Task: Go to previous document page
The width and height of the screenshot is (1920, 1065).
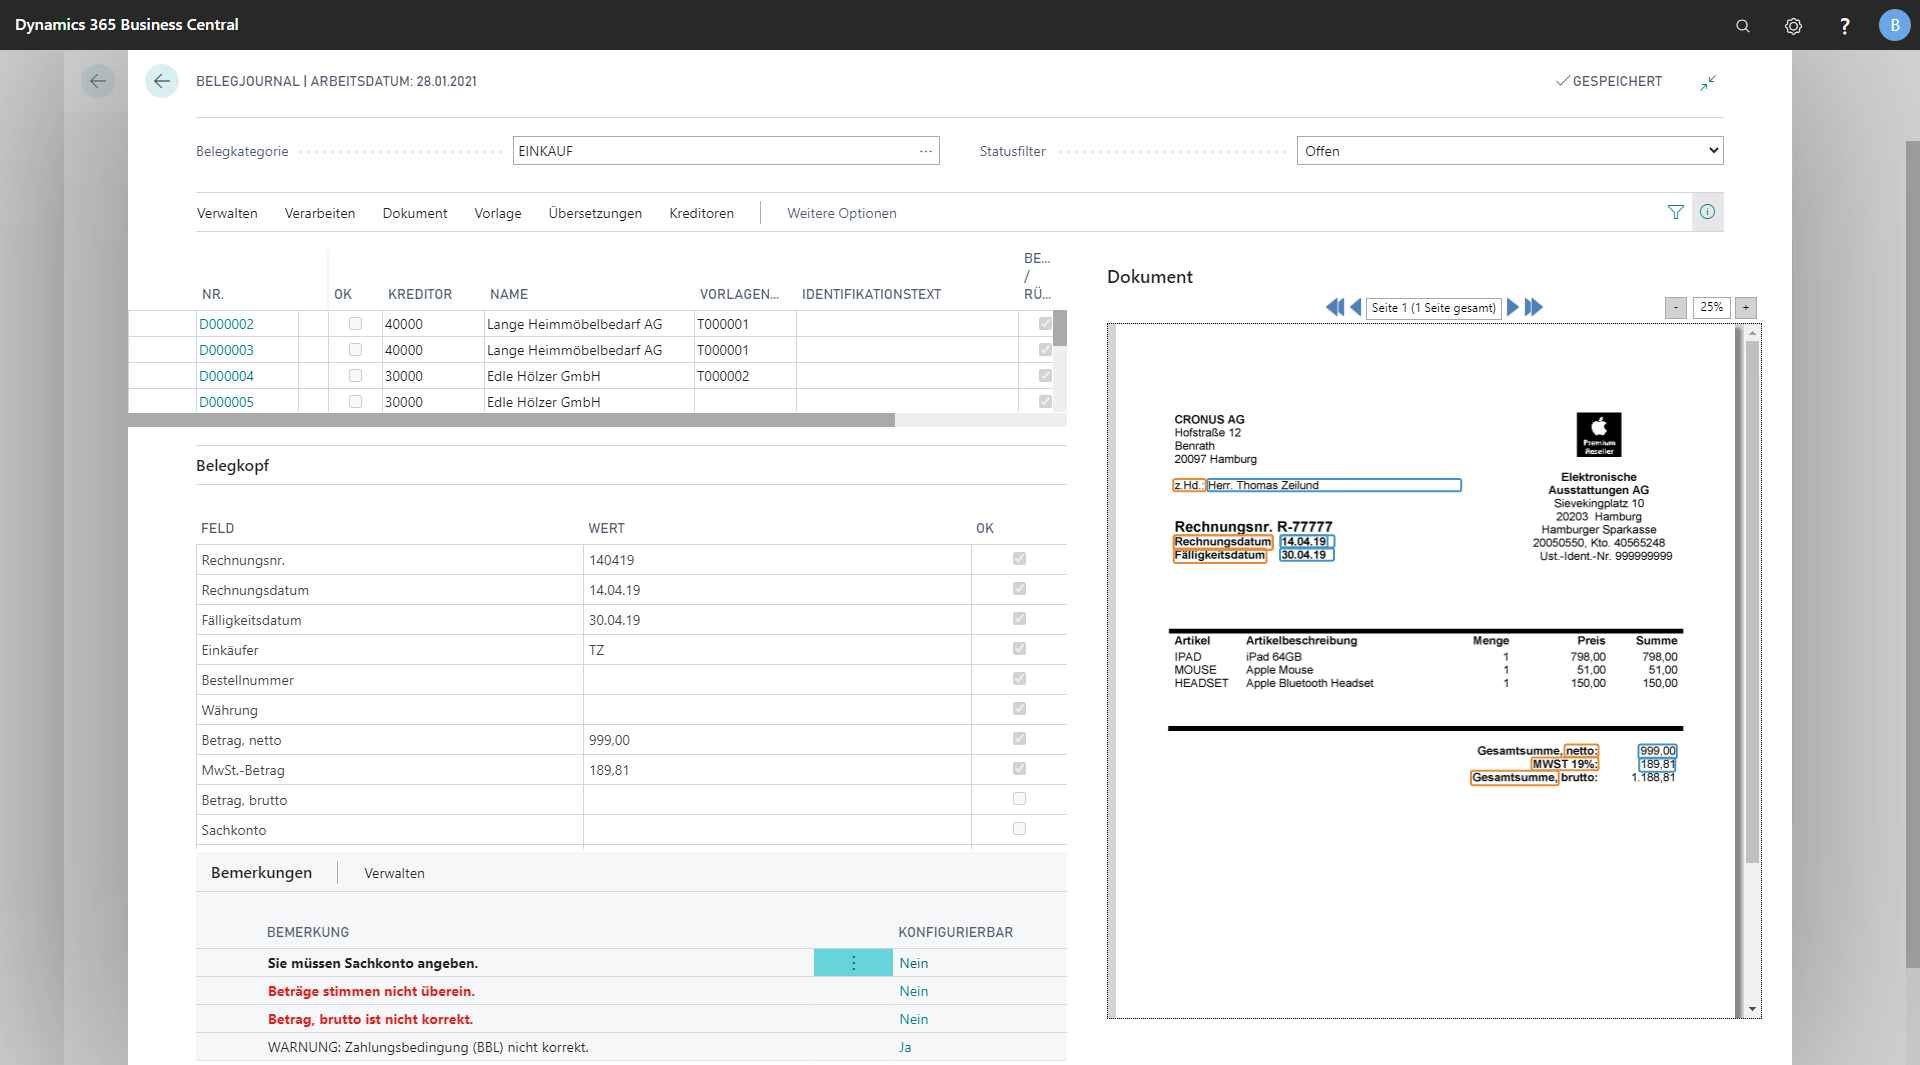Action: [x=1356, y=307]
